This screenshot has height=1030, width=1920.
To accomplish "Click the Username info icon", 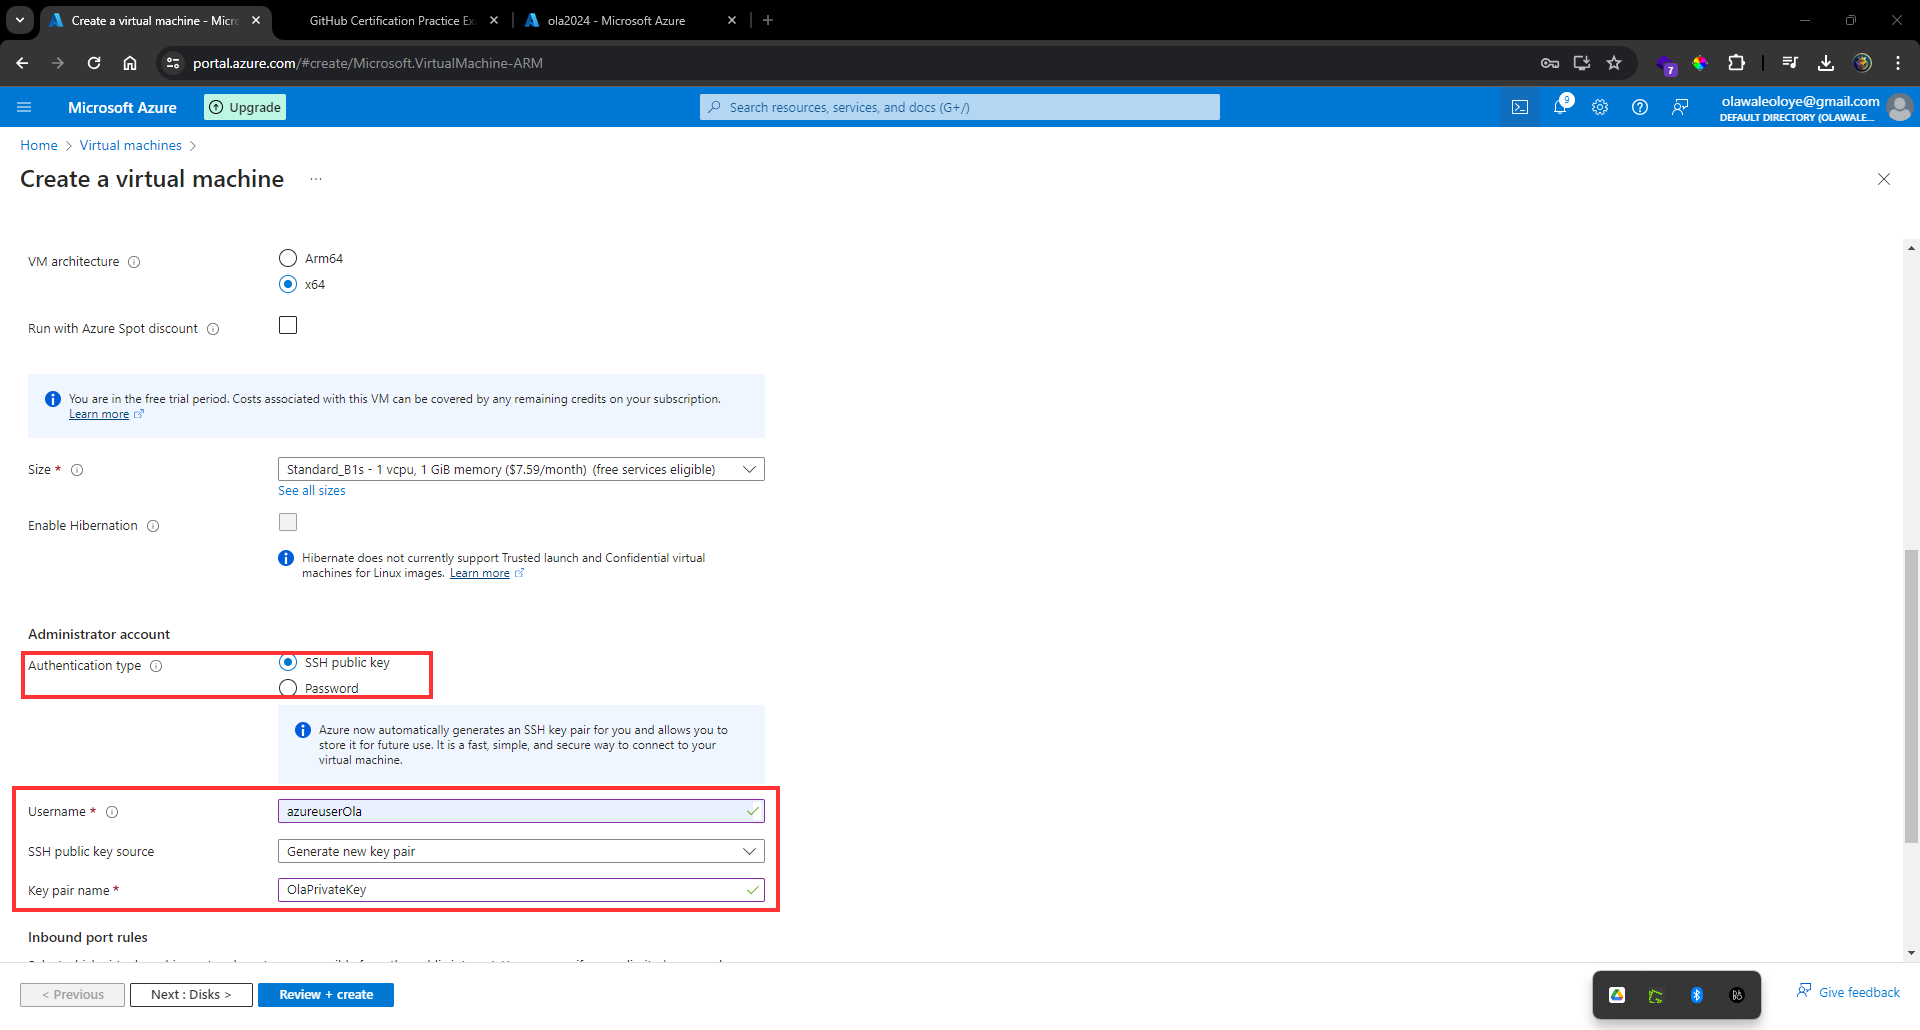I will point(112,812).
